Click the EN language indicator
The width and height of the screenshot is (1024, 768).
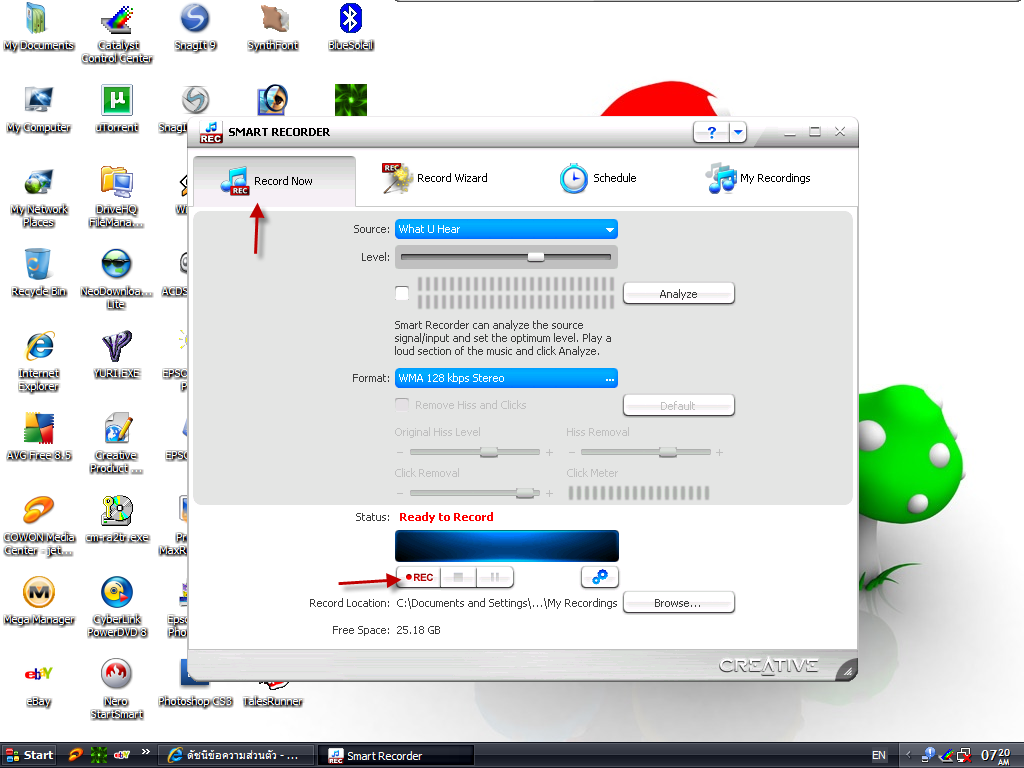(878, 756)
